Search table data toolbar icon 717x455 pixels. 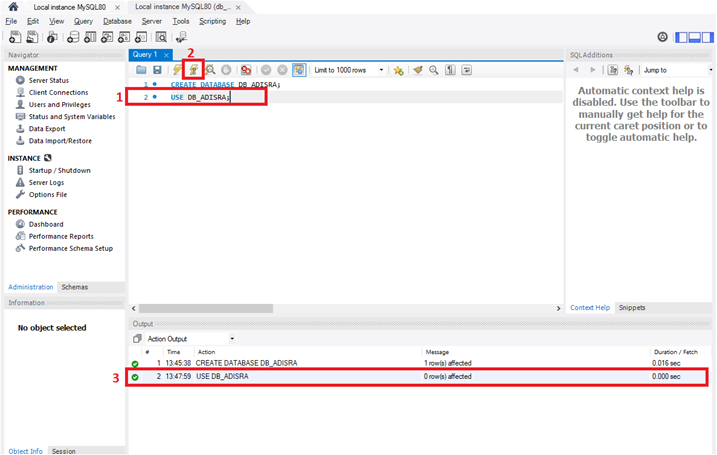[x=161, y=37]
